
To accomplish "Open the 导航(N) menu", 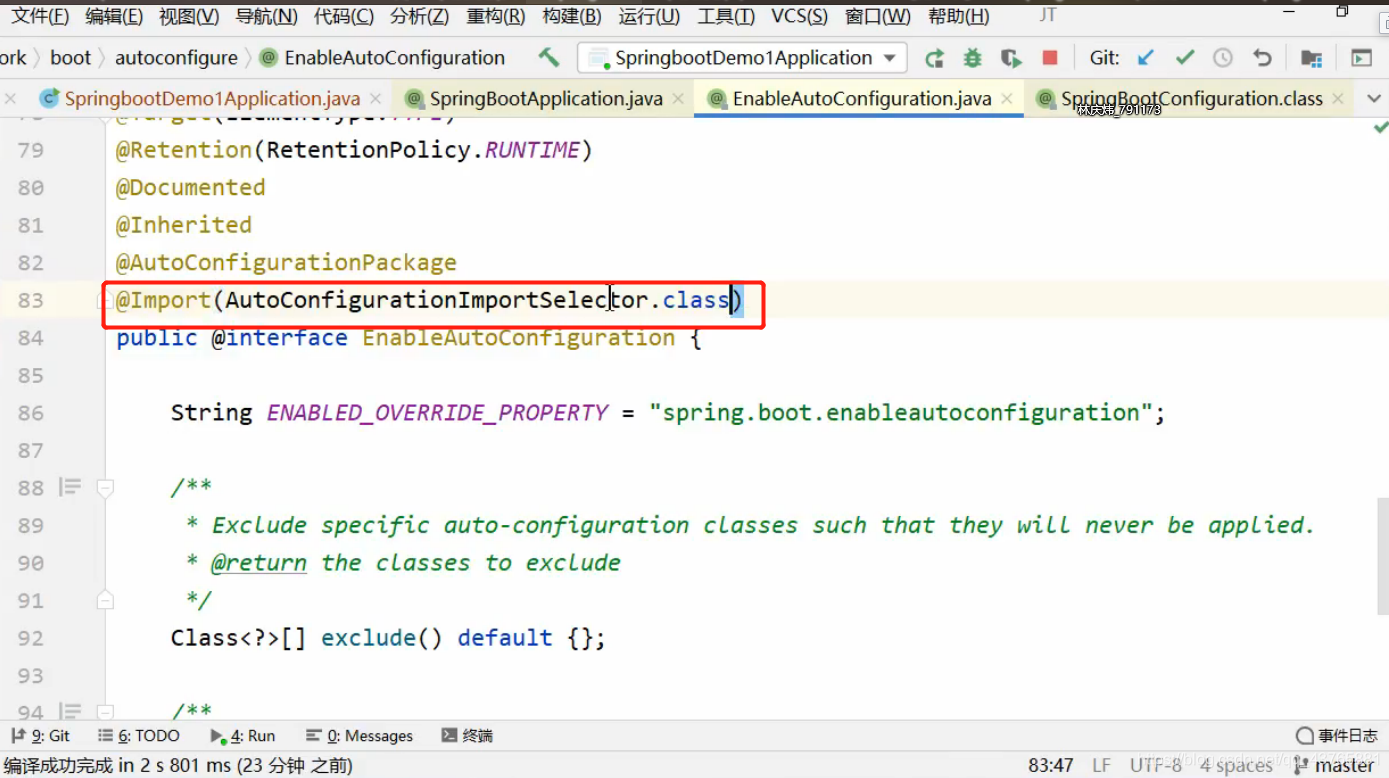I will tap(266, 16).
